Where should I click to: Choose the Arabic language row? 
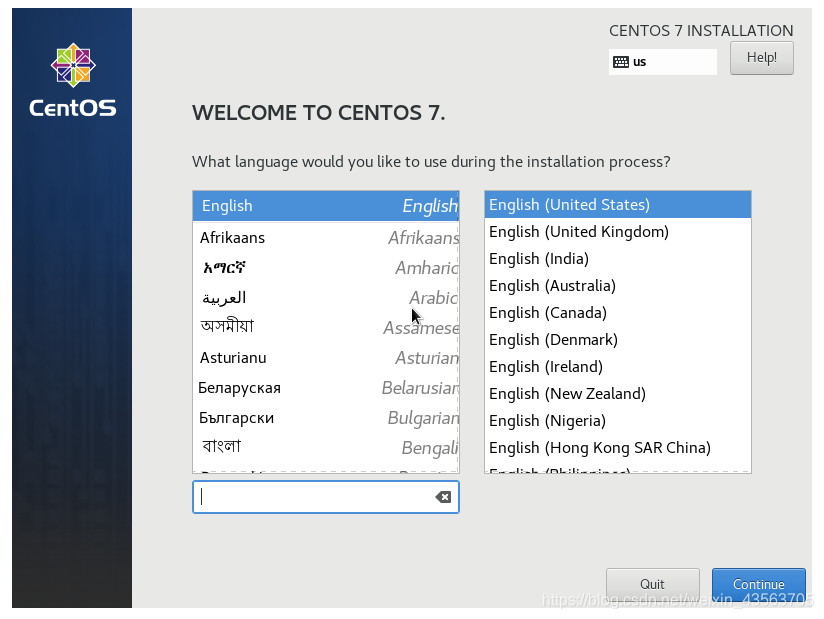click(x=326, y=298)
